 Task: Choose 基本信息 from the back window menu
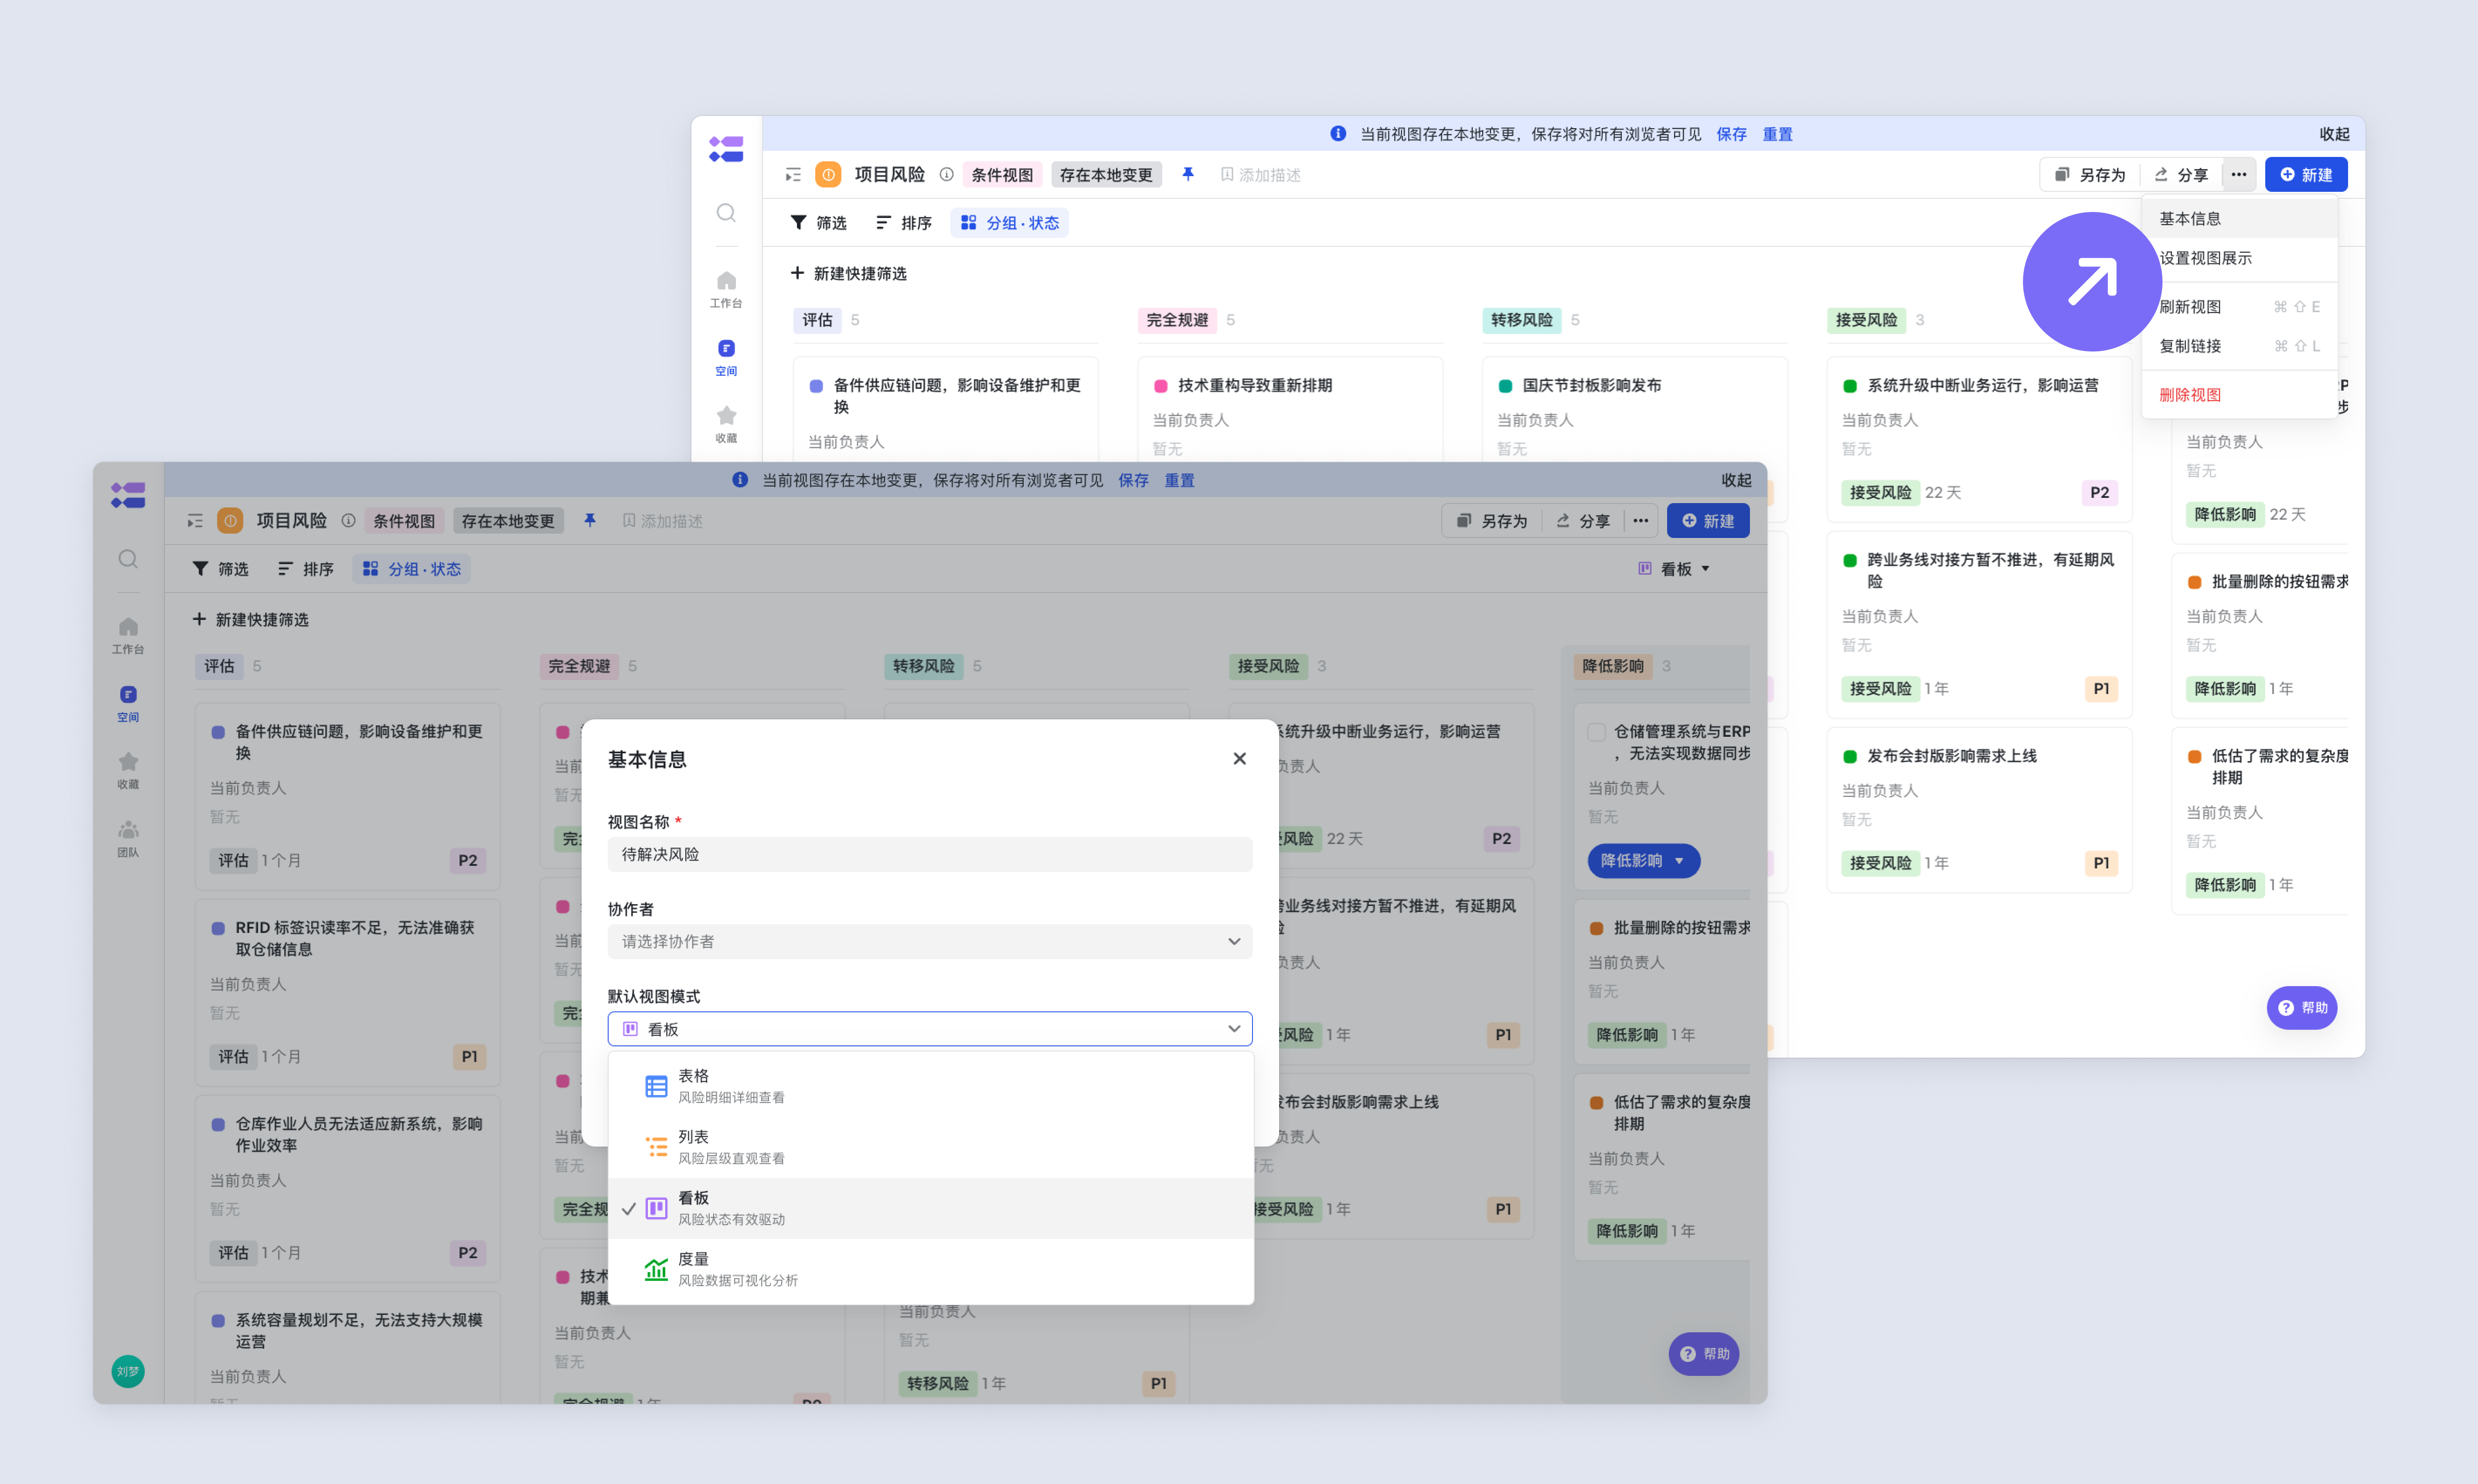[x=2239, y=219]
